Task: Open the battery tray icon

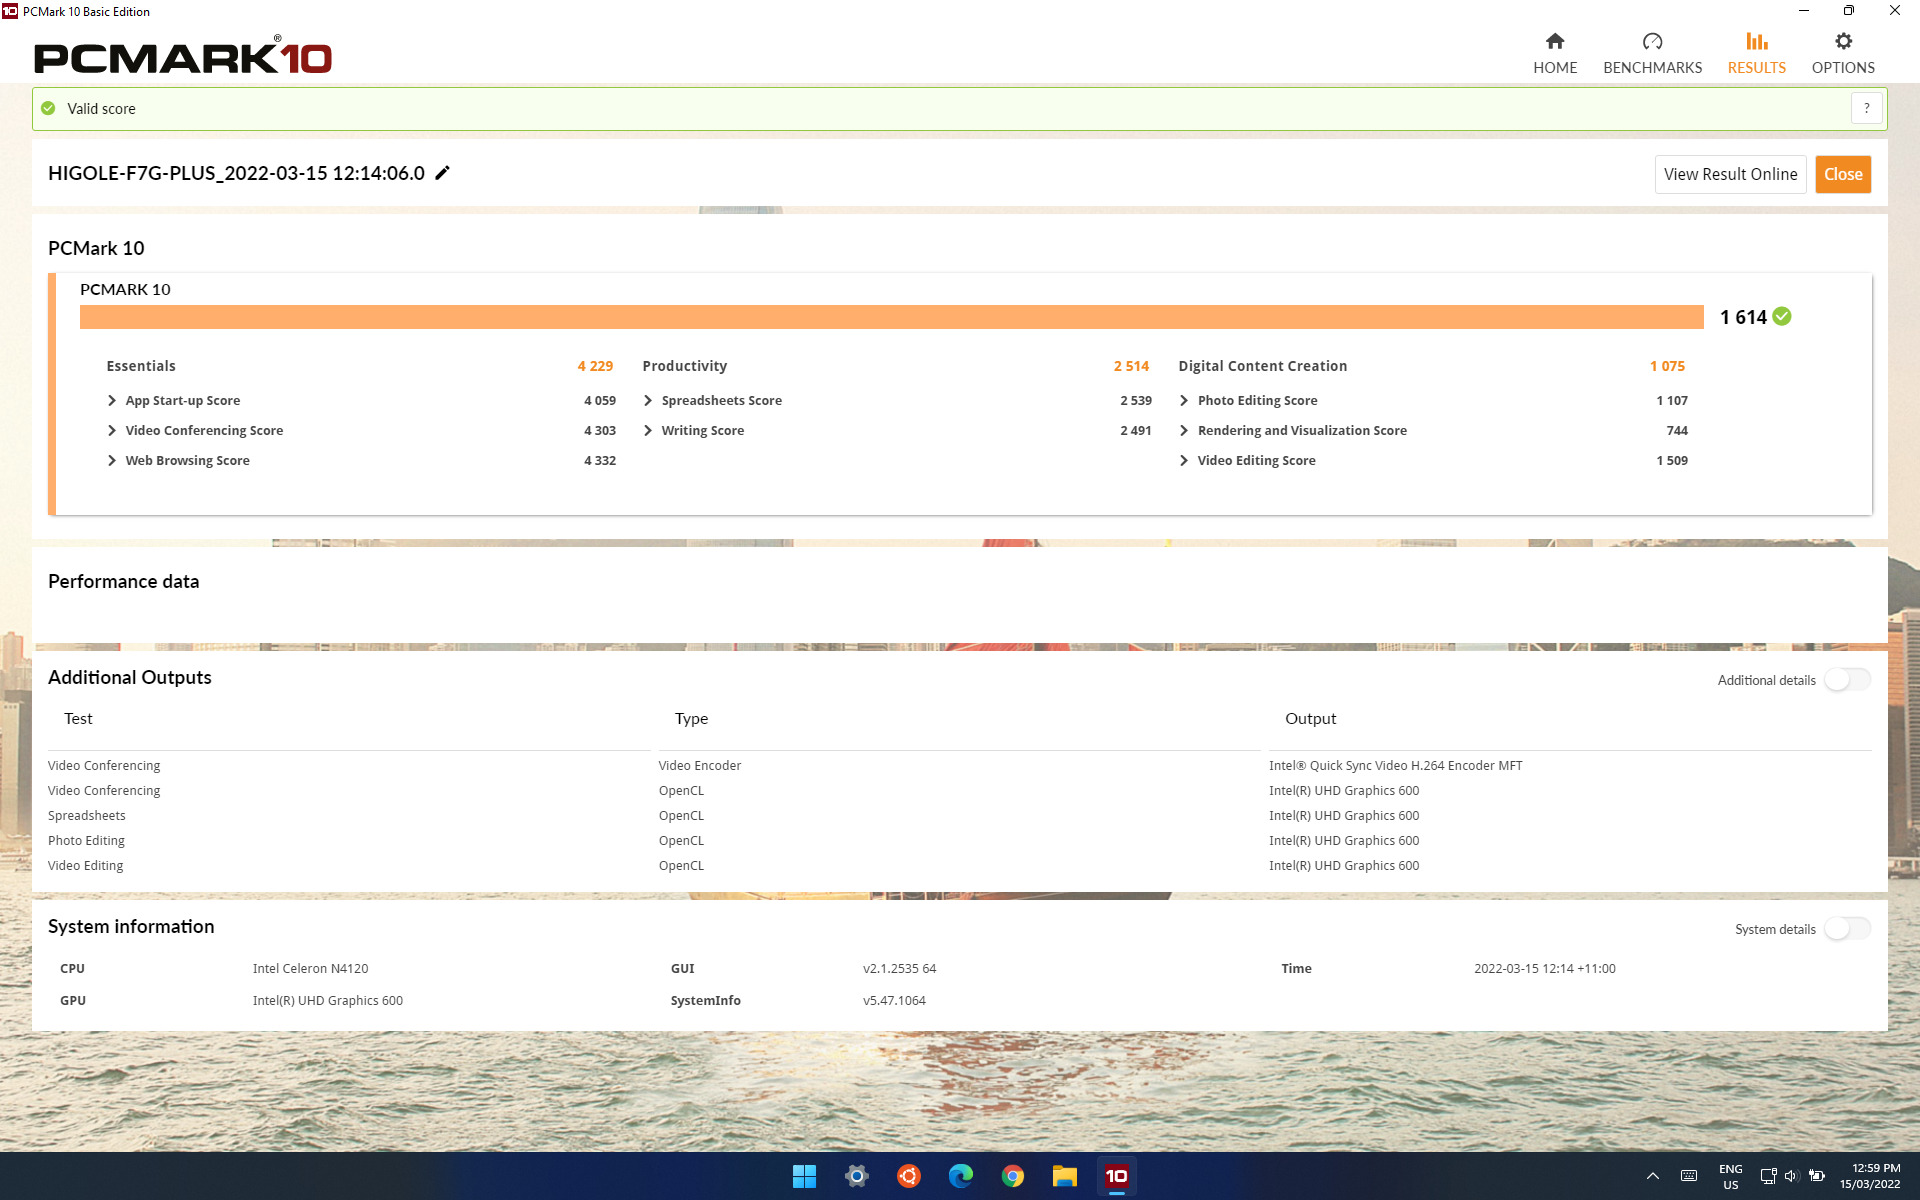Action: pyautogui.click(x=1817, y=1176)
